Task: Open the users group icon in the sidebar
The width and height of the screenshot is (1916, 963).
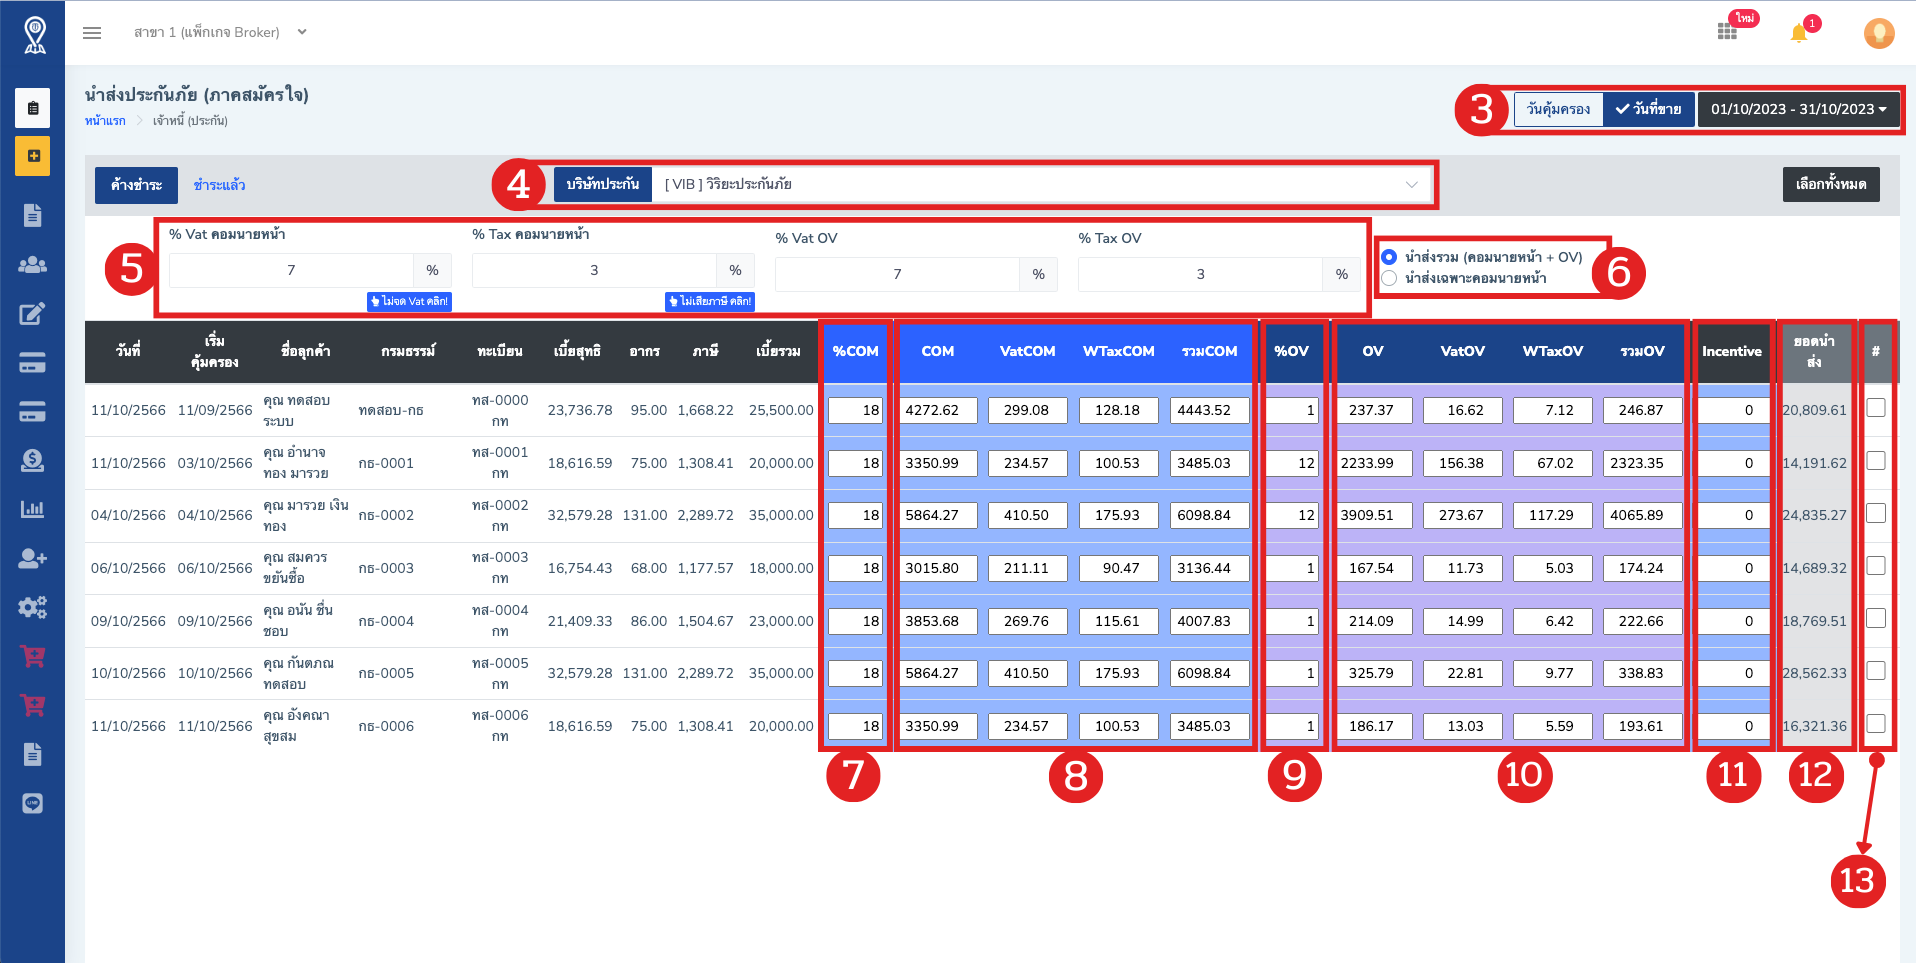Action: coord(33,265)
